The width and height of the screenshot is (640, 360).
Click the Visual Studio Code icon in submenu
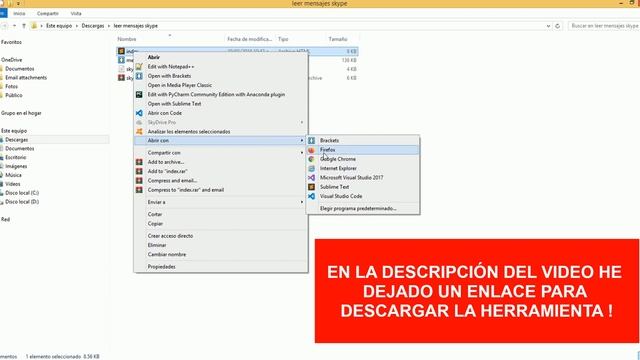[311, 196]
